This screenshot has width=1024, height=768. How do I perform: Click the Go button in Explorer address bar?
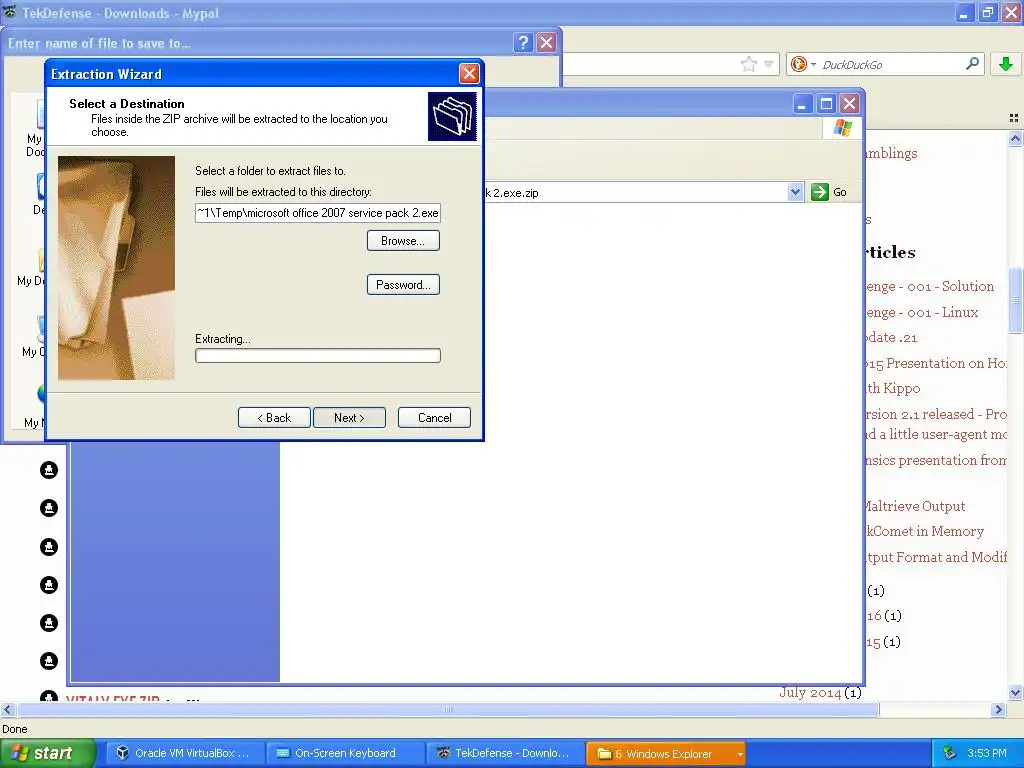pos(829,192)
